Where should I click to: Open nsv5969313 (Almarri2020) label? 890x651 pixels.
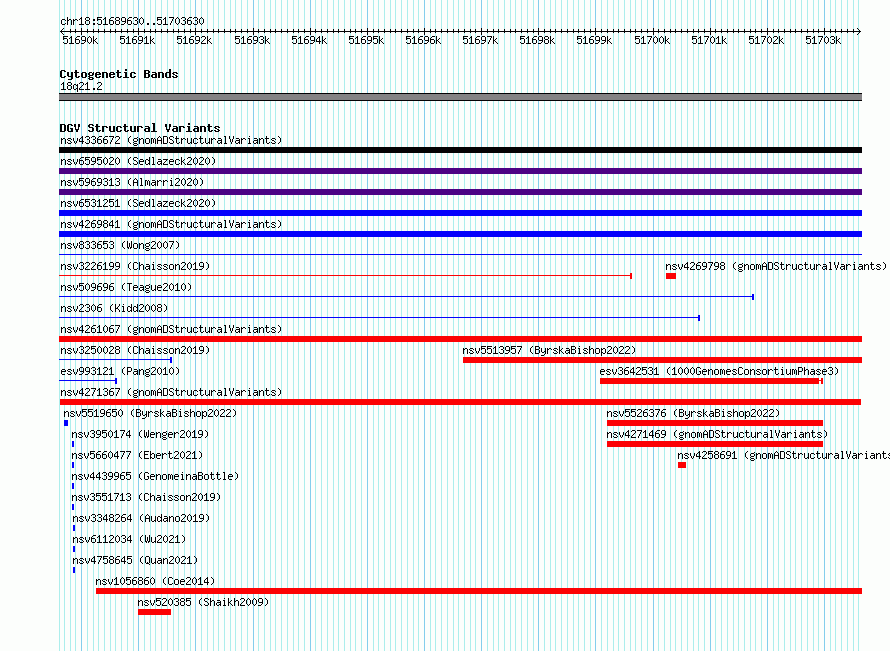pos(132,182)
